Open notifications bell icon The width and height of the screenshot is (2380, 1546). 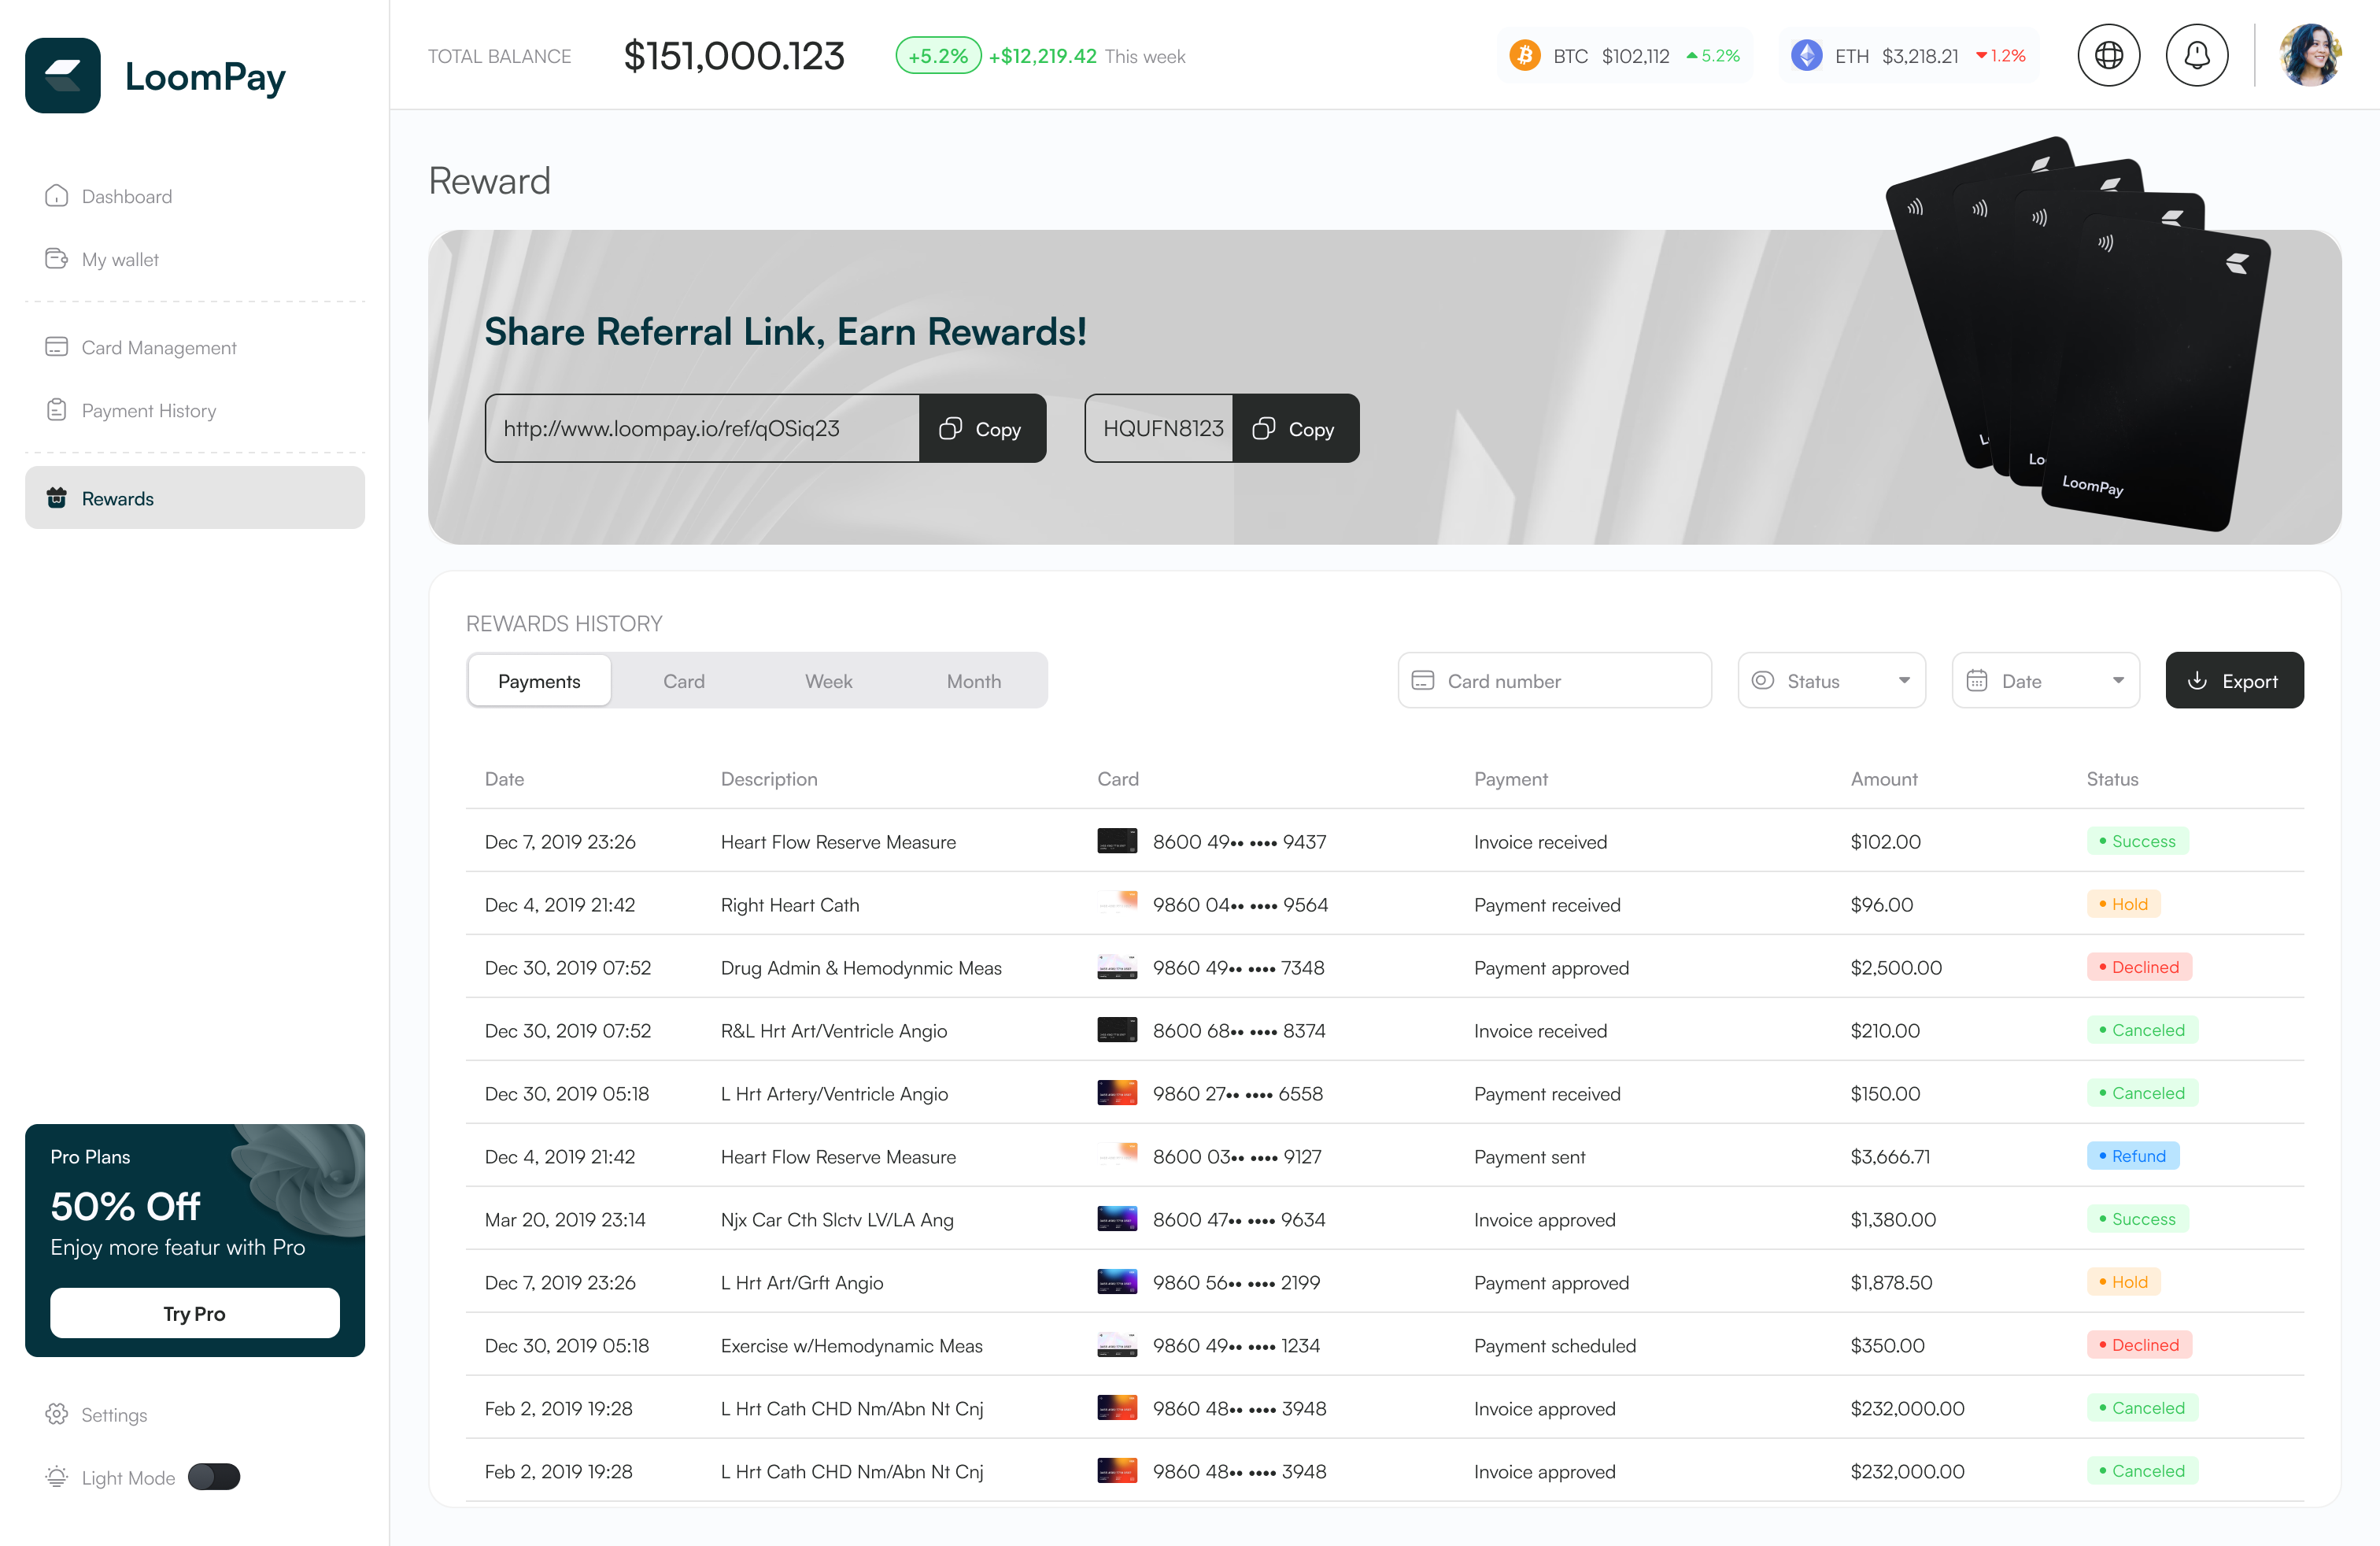coord(2196,56)
